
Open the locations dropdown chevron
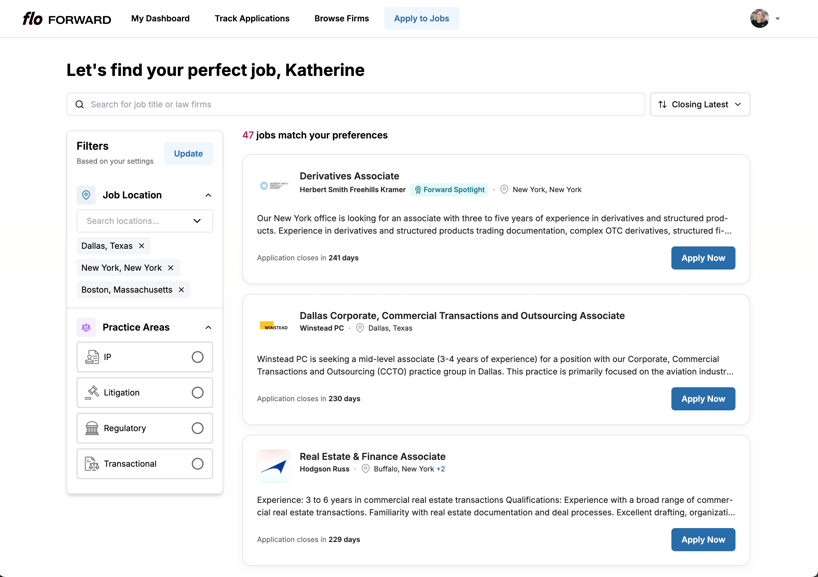tap(197, 221)
